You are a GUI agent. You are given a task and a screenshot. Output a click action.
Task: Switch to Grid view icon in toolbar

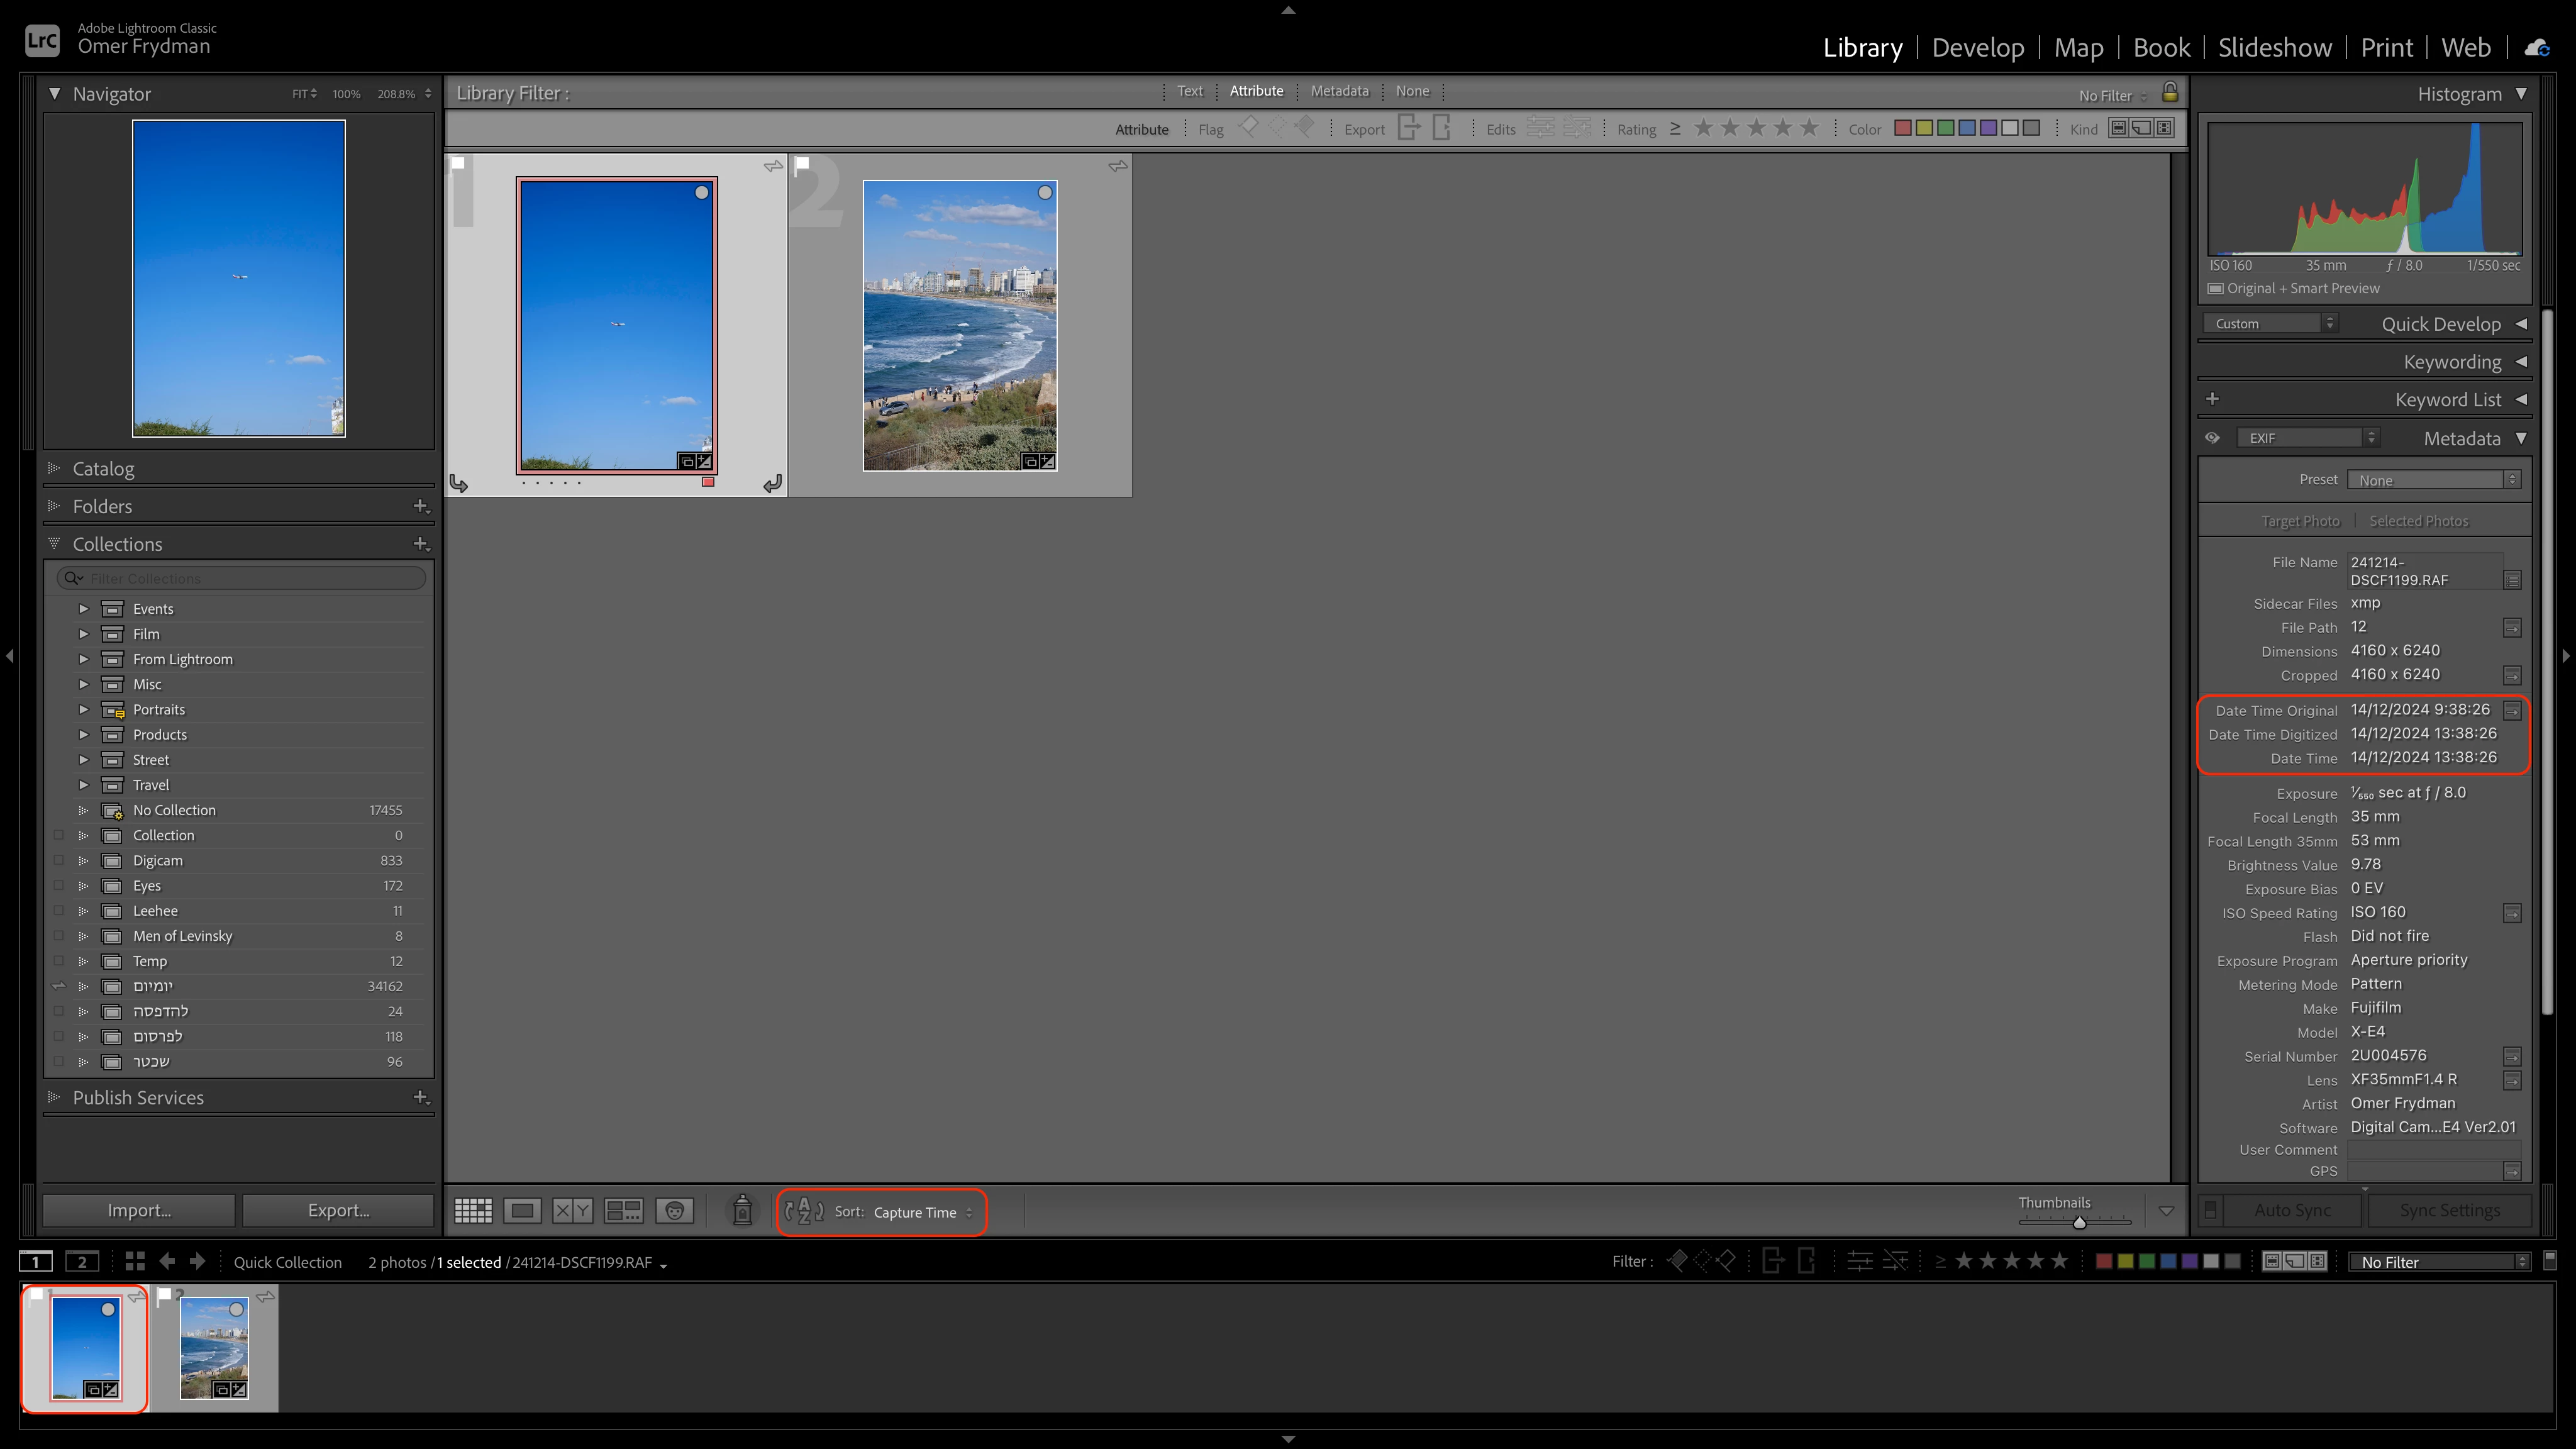473,1211
